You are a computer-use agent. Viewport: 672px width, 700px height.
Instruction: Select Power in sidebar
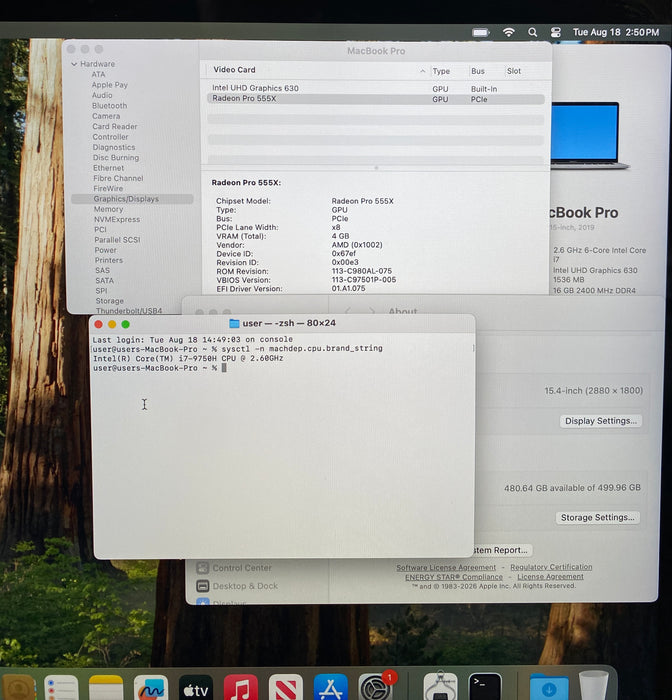pos(105,250)
